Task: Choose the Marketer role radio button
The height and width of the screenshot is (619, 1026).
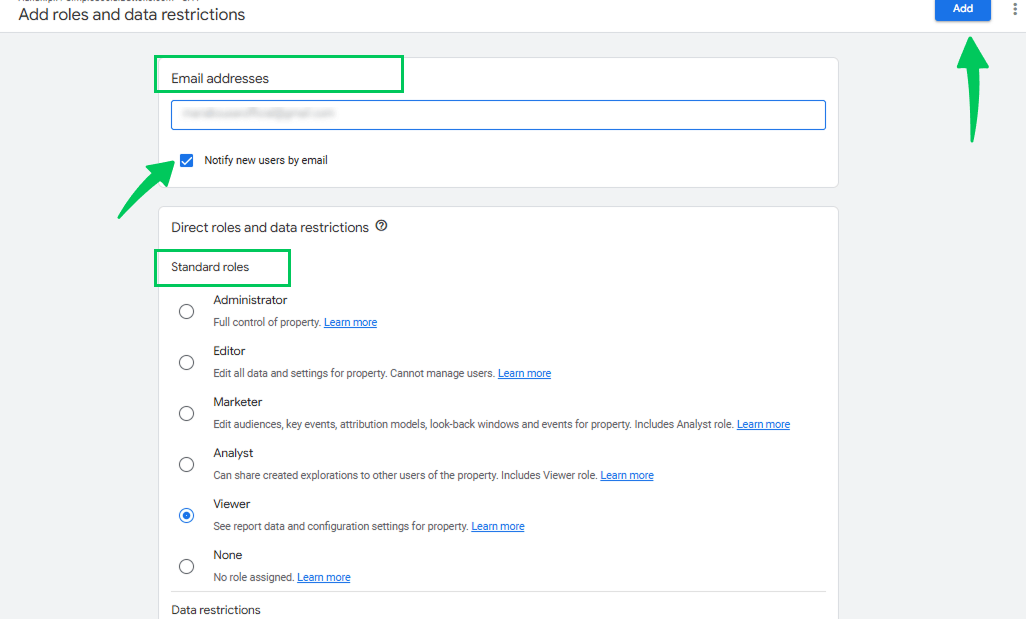Action: pyautogui.click(x=186, y=414)
